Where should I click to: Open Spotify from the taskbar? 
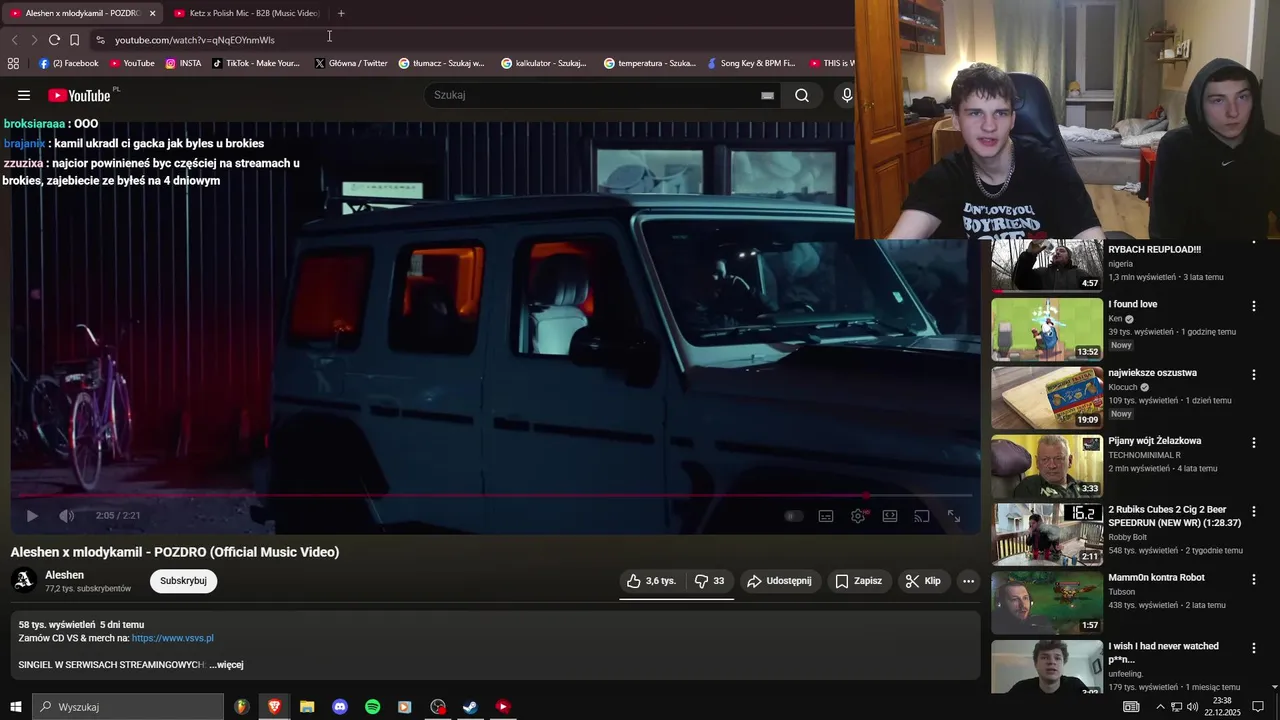tap(372, 707)
